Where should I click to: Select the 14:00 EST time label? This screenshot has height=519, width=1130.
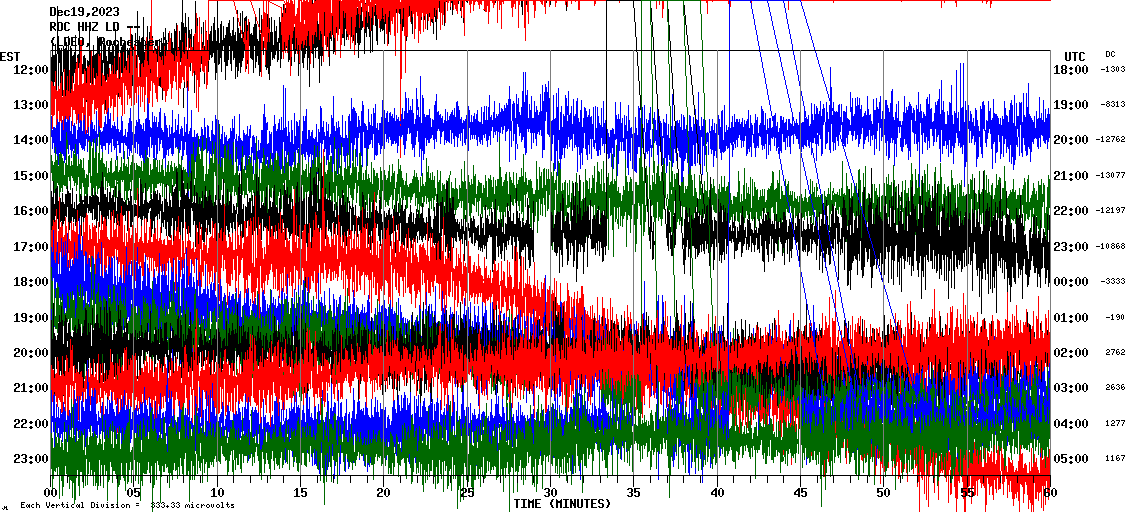31,140
